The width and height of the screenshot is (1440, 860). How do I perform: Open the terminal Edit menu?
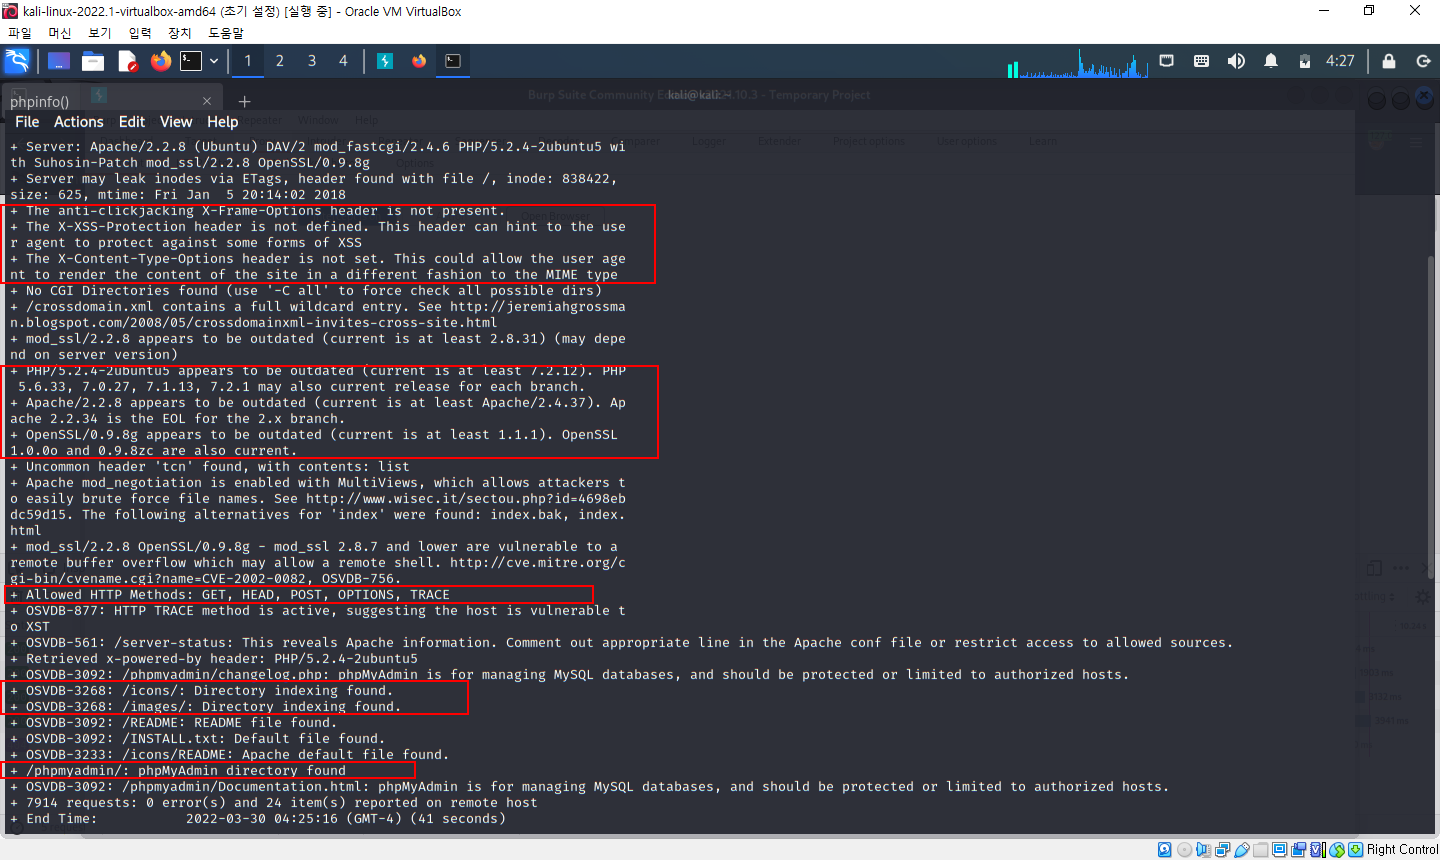(x=132, y=122)
